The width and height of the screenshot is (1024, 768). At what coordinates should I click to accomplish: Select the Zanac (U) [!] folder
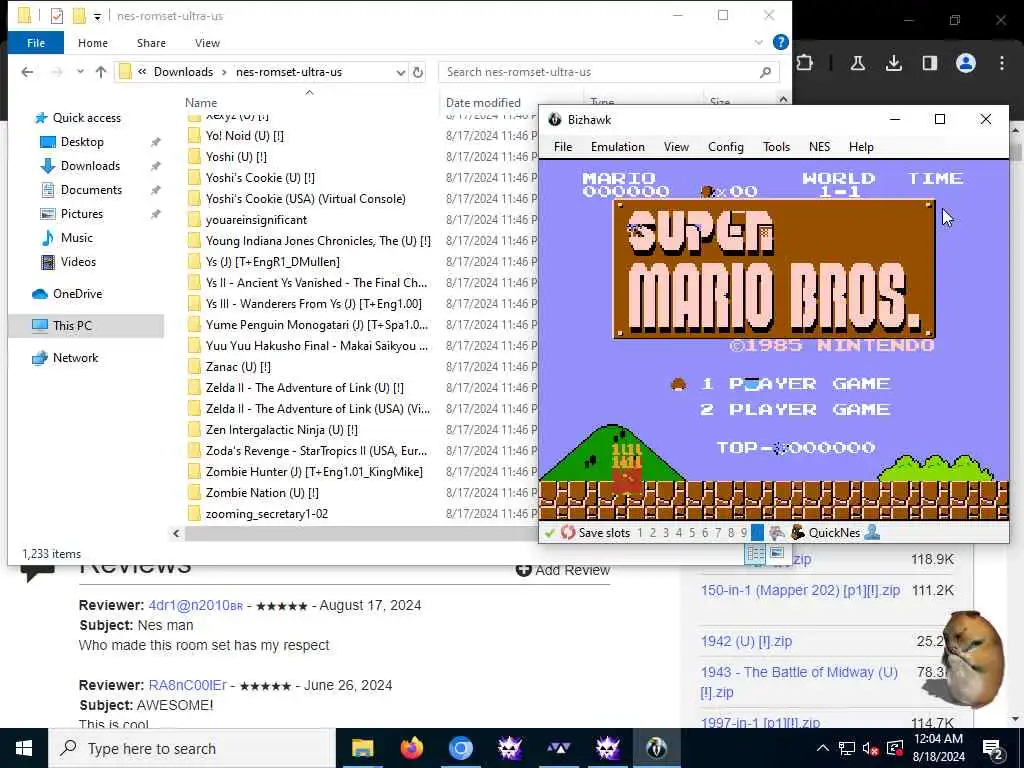(x=238, y=367)
